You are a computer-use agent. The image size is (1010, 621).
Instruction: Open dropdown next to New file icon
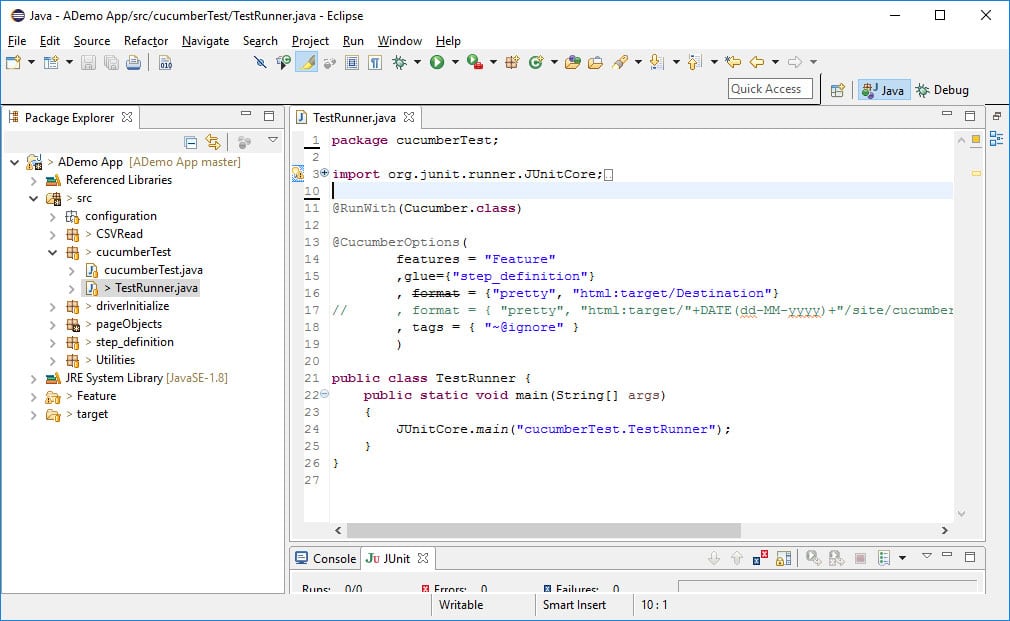pos(31,62)
